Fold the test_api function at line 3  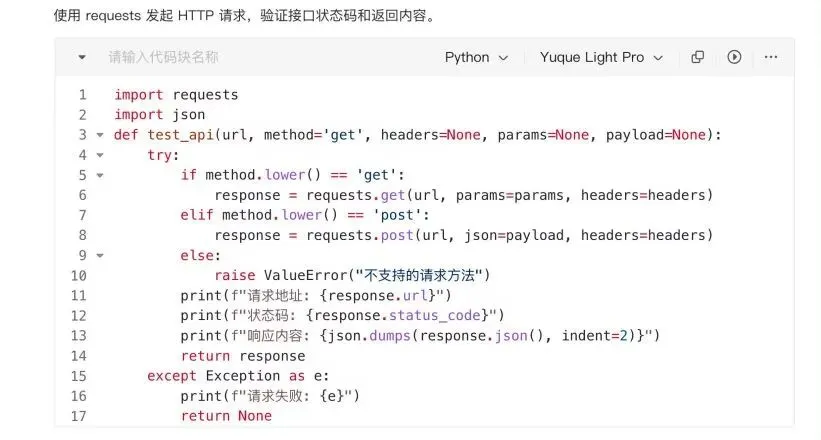[x=99, y=135]
